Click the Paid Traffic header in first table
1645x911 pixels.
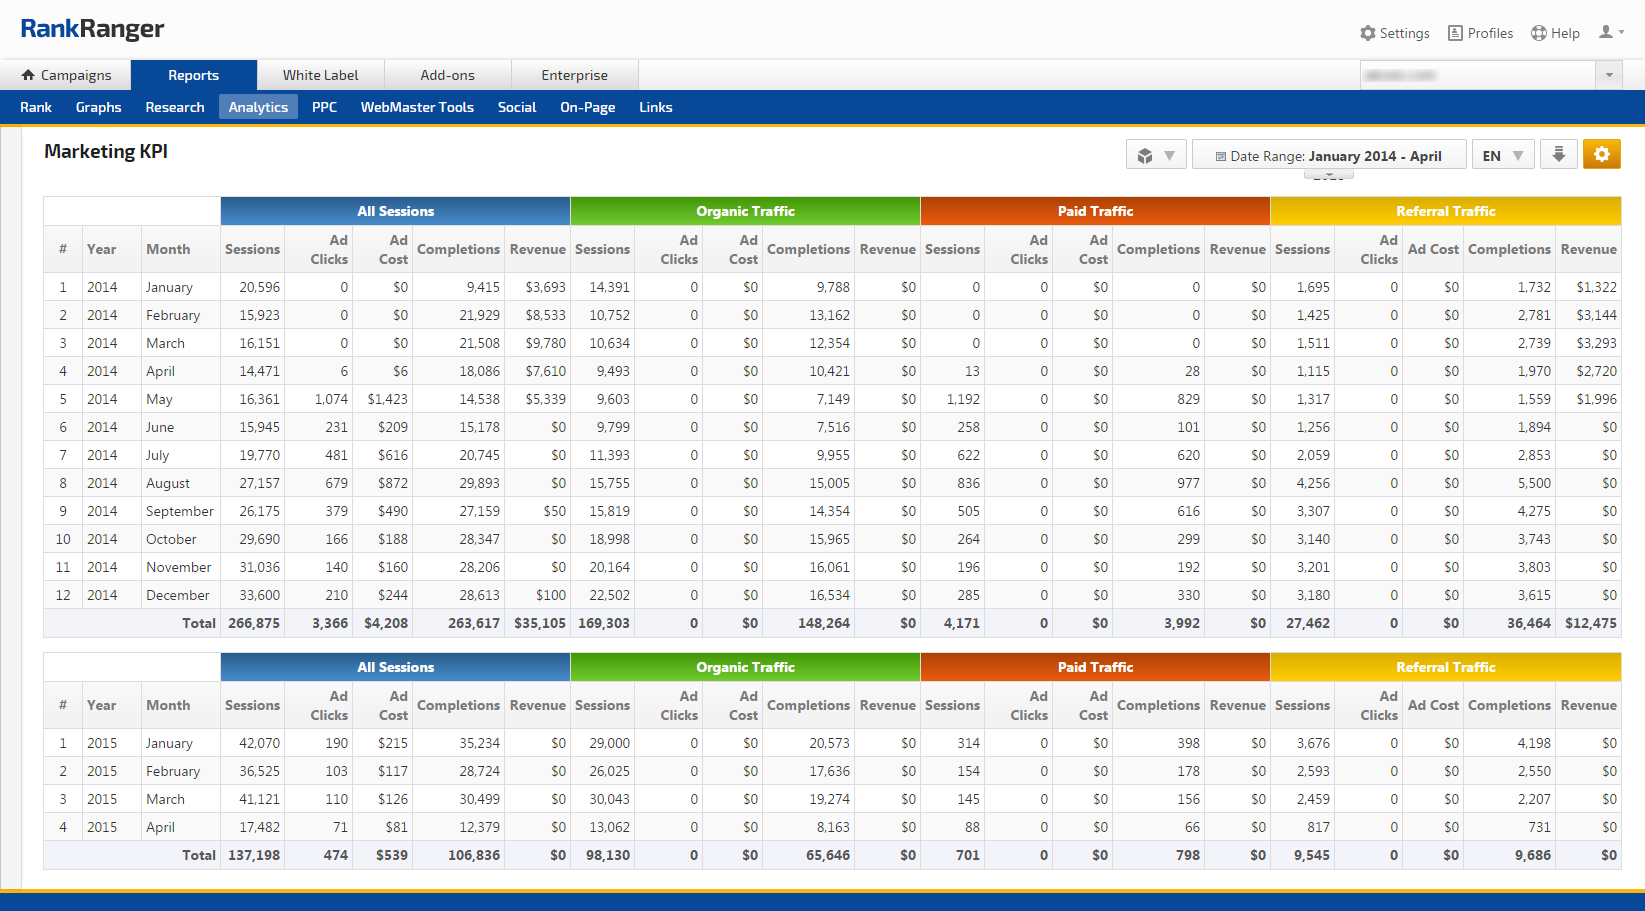coord(1095,211)
